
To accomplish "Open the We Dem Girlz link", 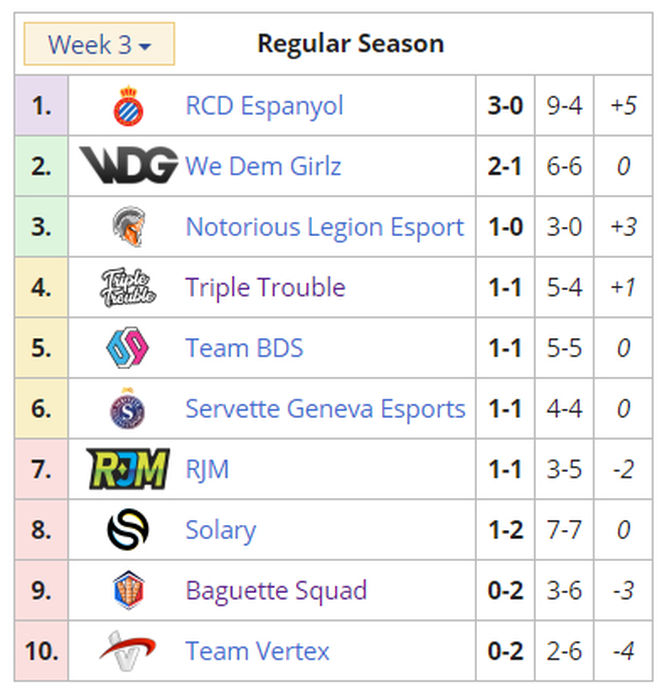I will (264, 166).
